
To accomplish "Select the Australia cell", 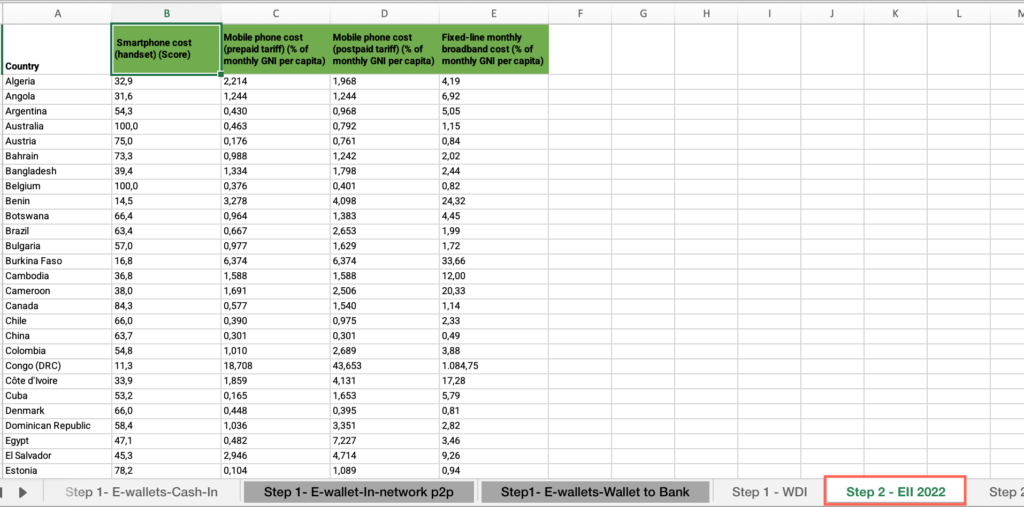I will coord(57,127).
